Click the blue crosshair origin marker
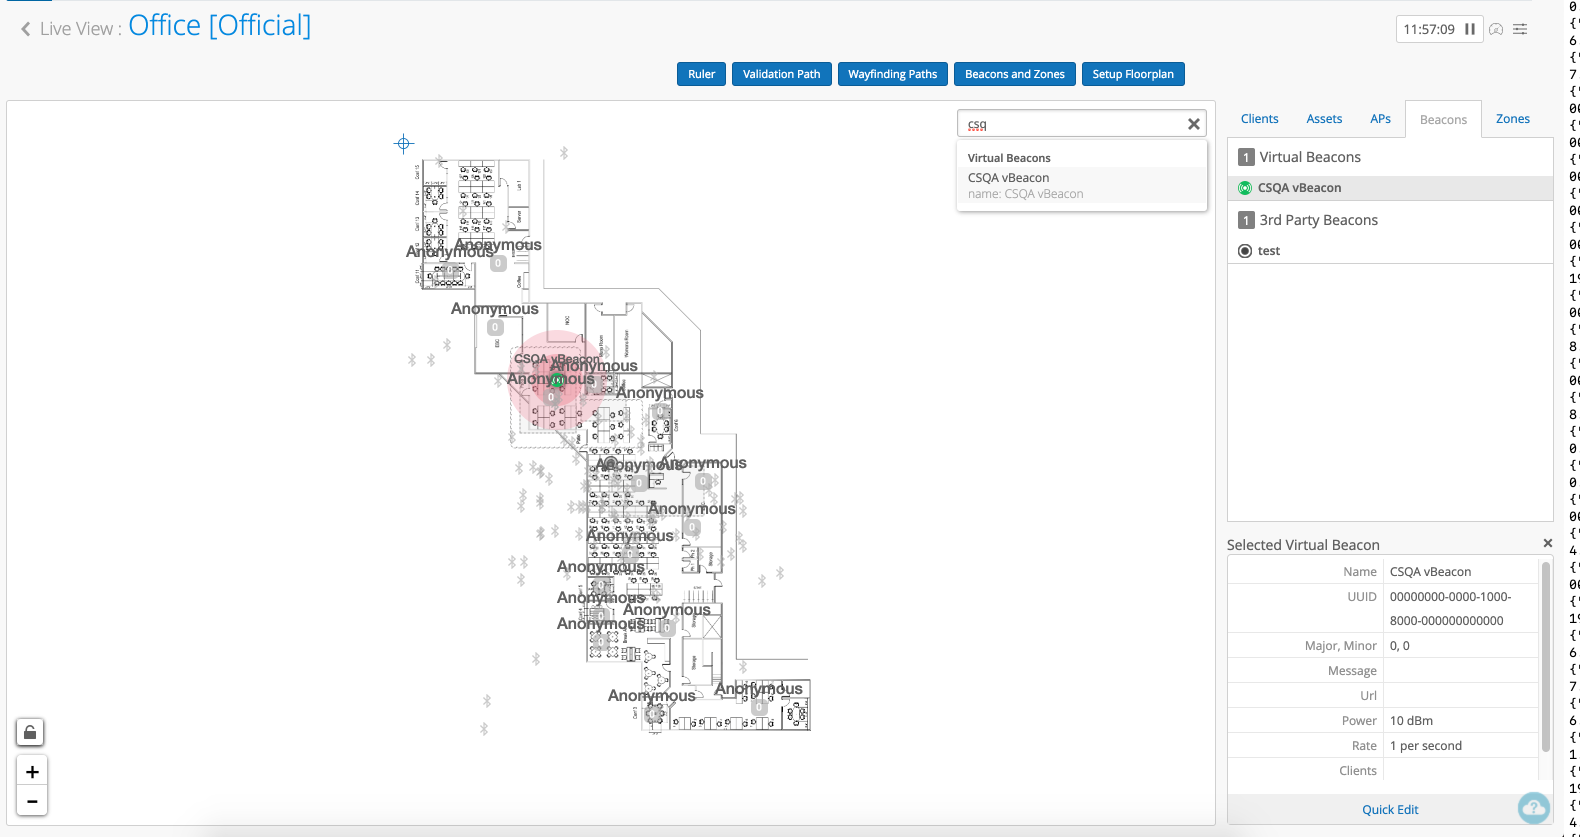Viewport: 1580px width, 837px height. coord(403,144)
